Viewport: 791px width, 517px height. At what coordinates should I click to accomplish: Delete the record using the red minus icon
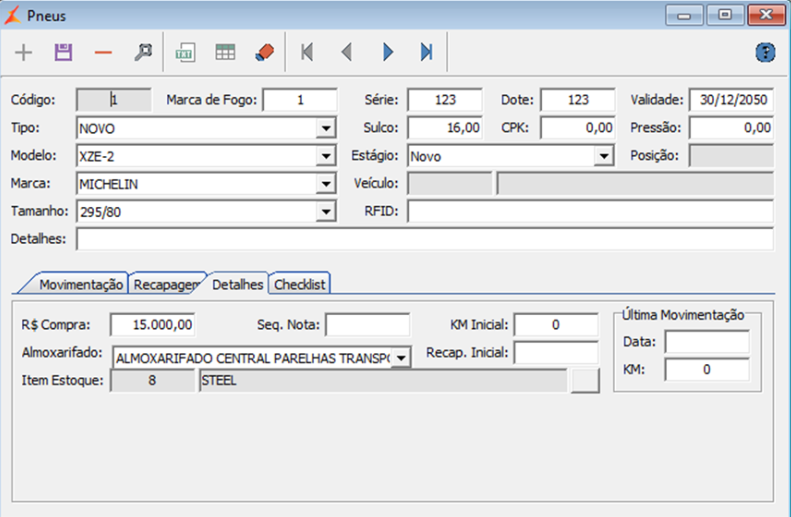click(103, 52)
